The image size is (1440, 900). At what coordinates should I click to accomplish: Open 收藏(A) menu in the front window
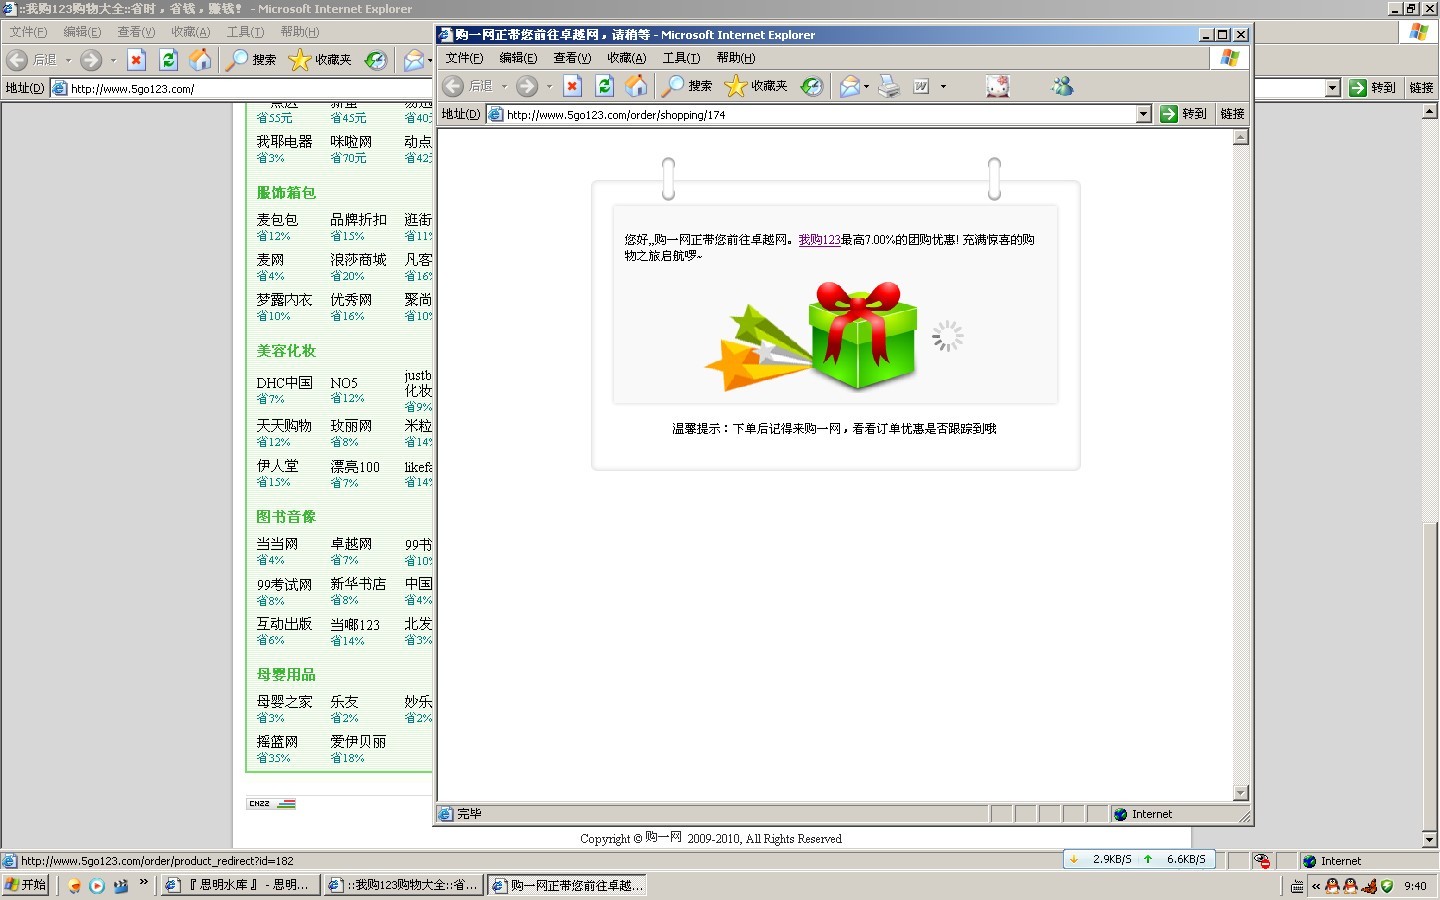click(626, 58)
